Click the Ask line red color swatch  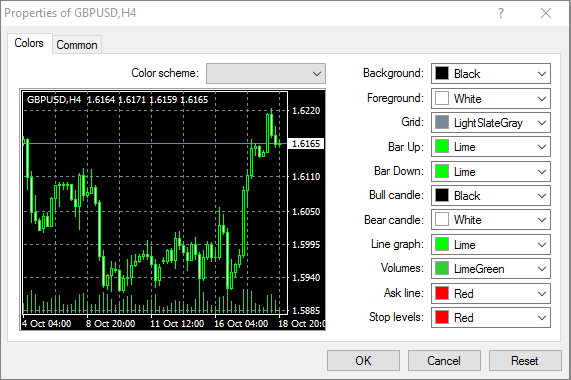pyautogui.click(x=442, y=293)
